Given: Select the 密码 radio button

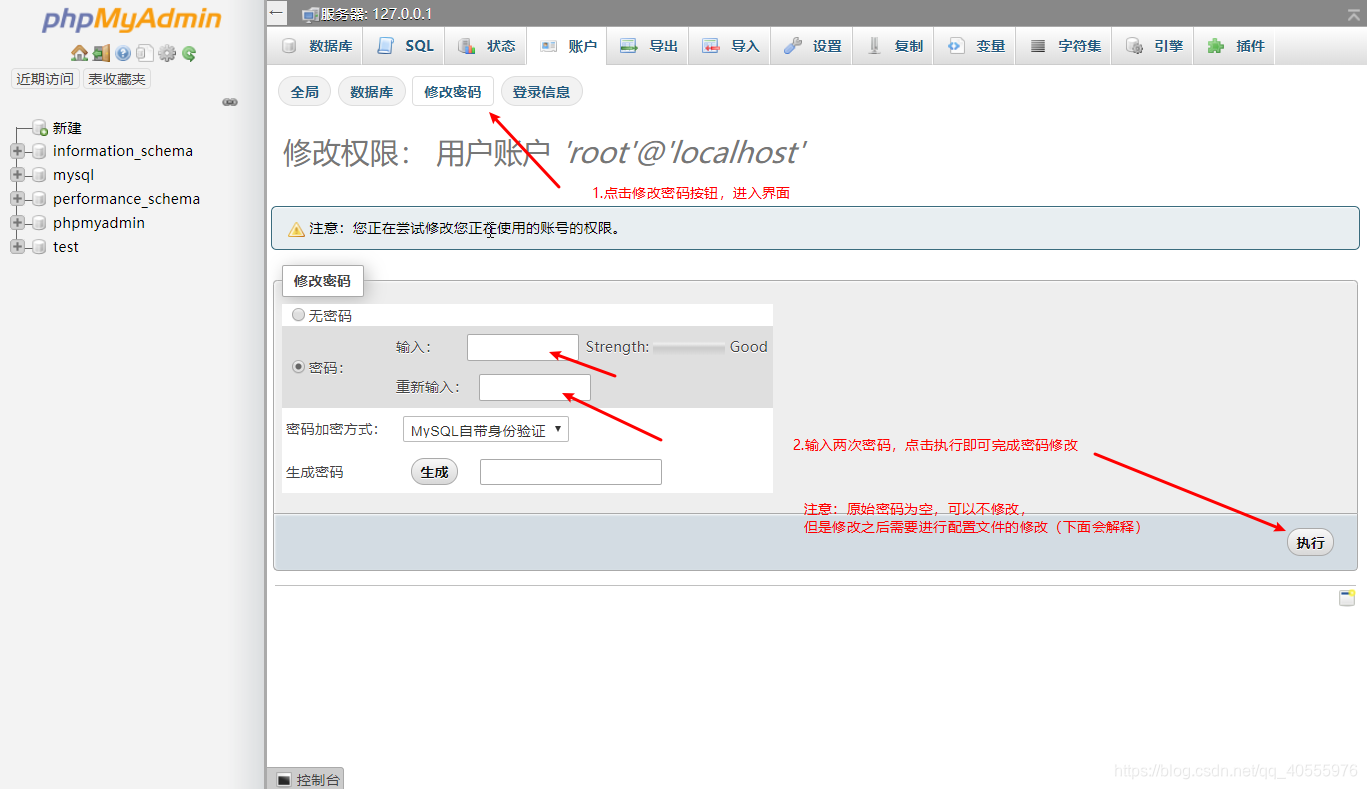Looking at the screenshot, I should click(x=298, y=367).
